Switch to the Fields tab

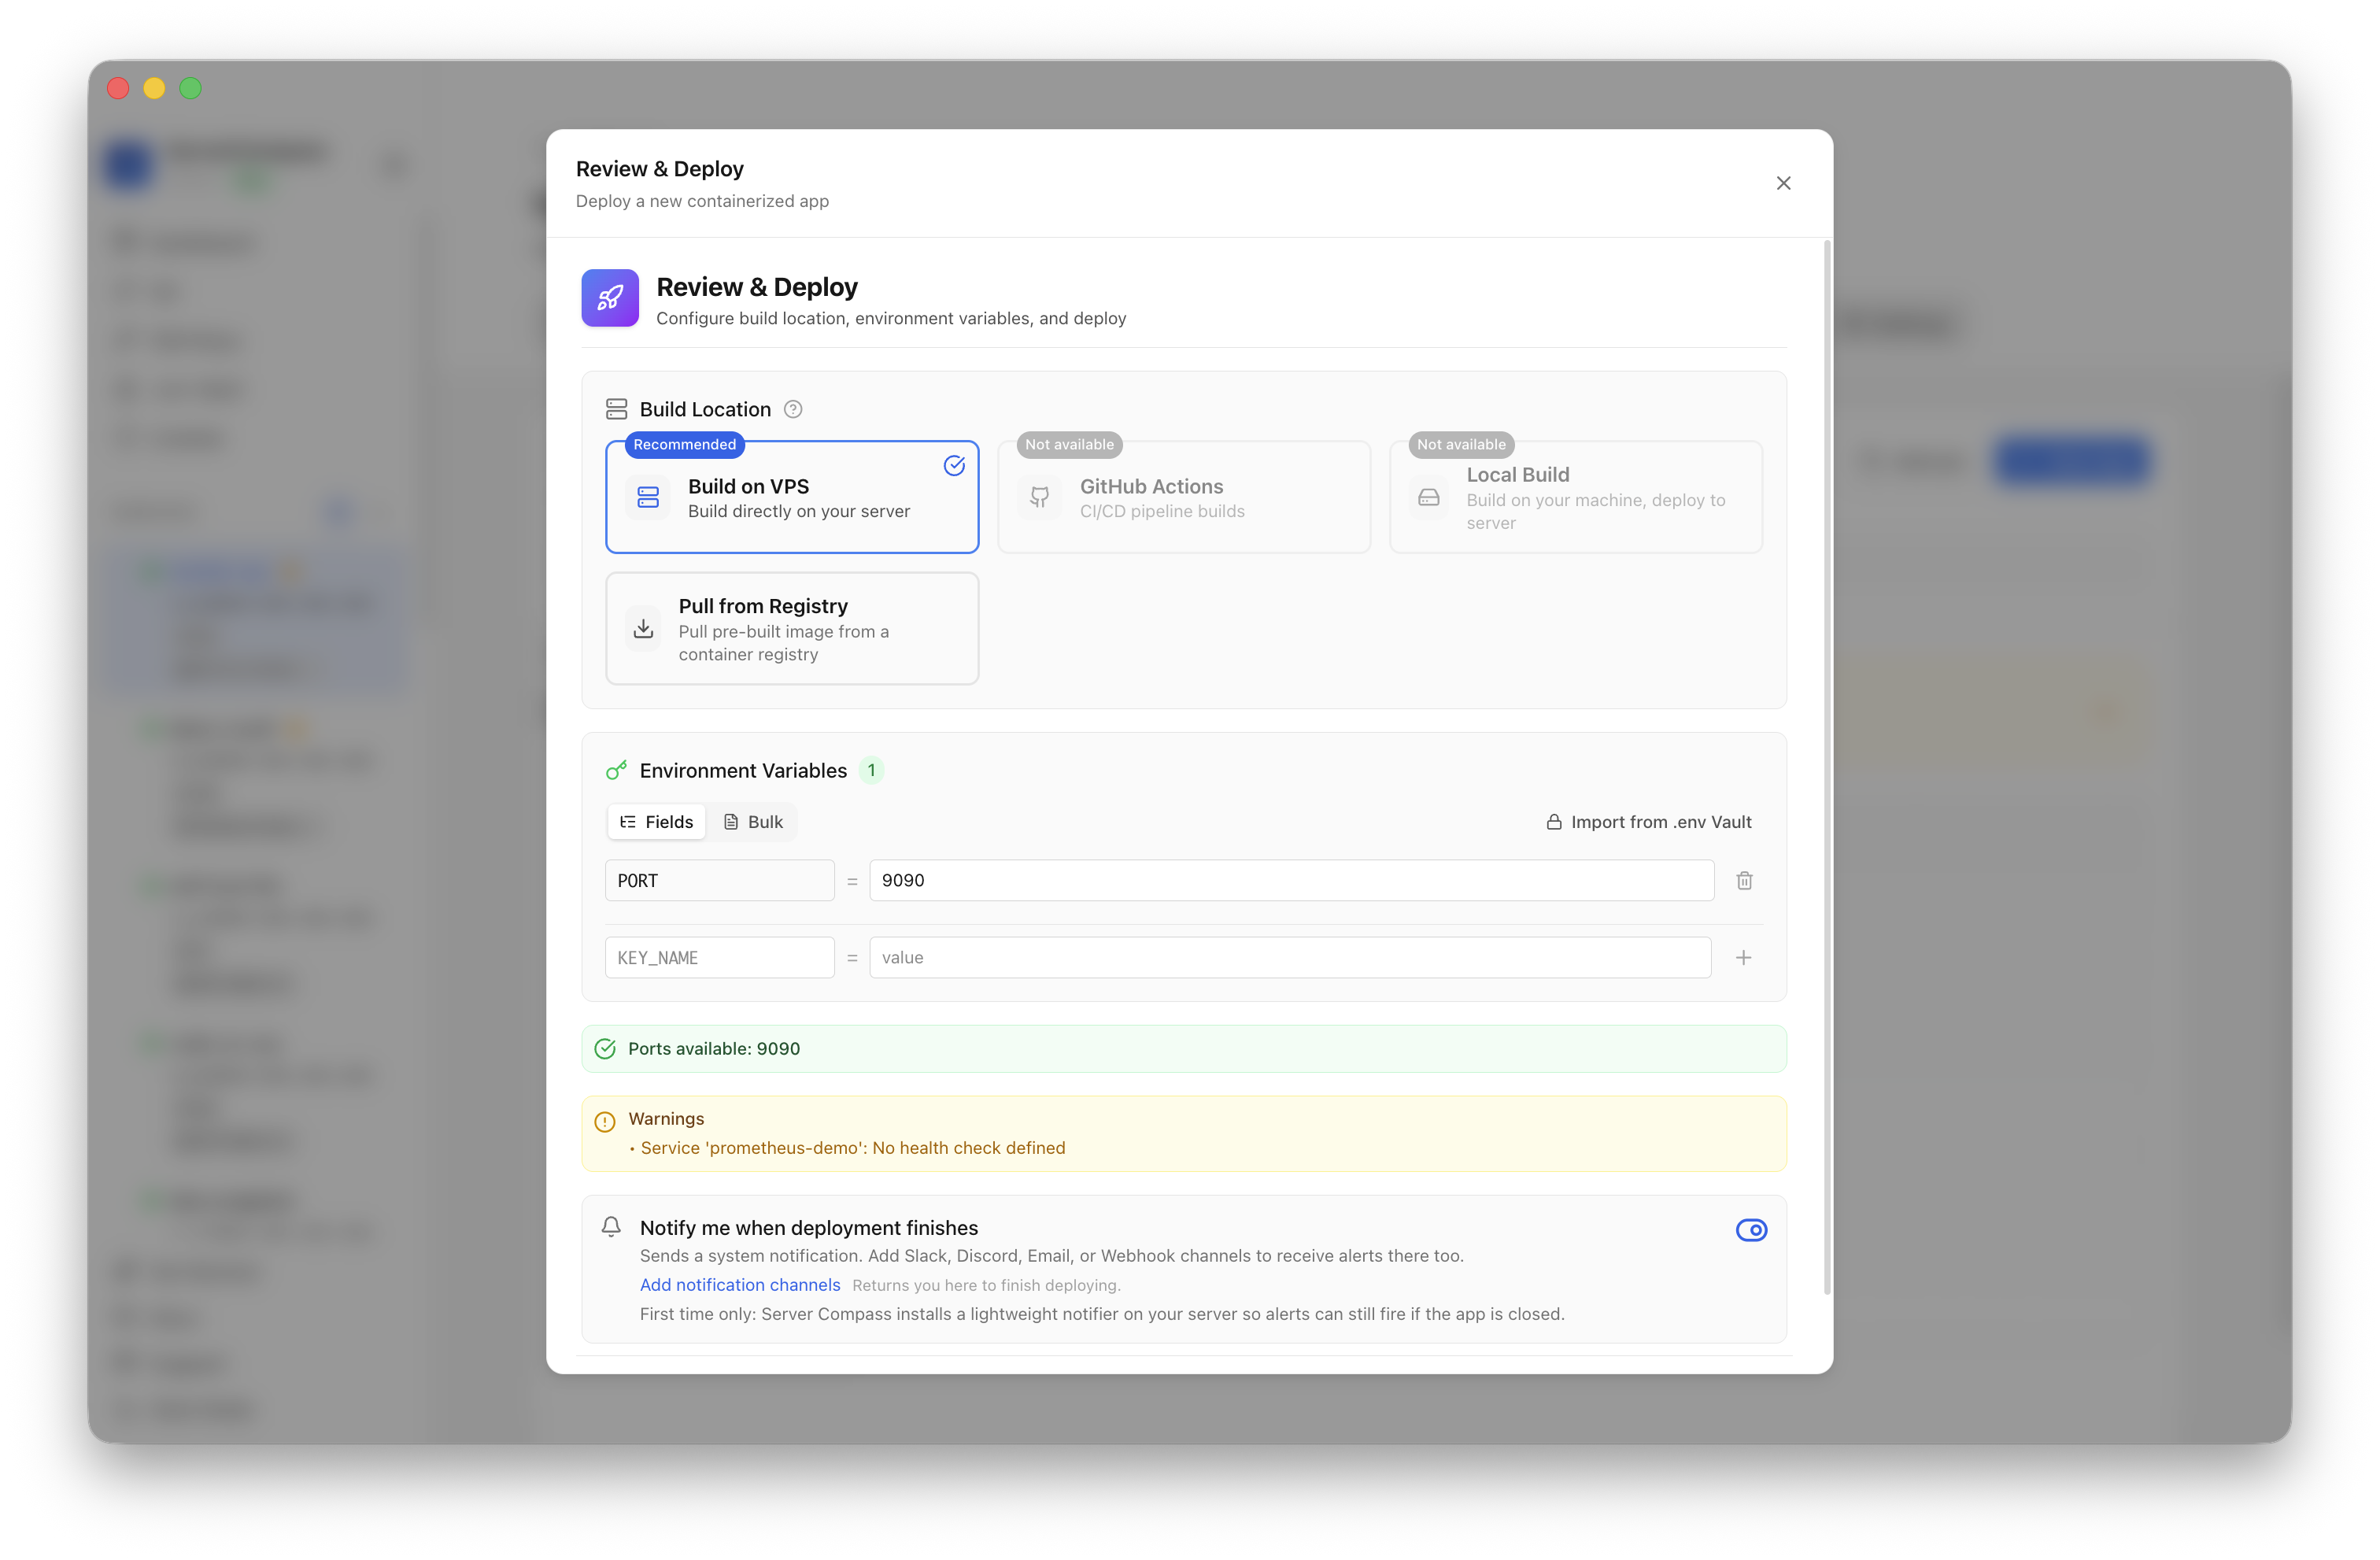(656, 822)
